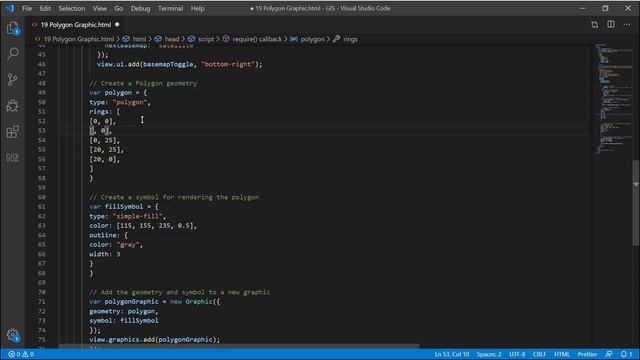The height and width of the screenshot is (360, 640).
Task: Click the "type: "simple-fill"," line
Action: [x=128, y=216]
